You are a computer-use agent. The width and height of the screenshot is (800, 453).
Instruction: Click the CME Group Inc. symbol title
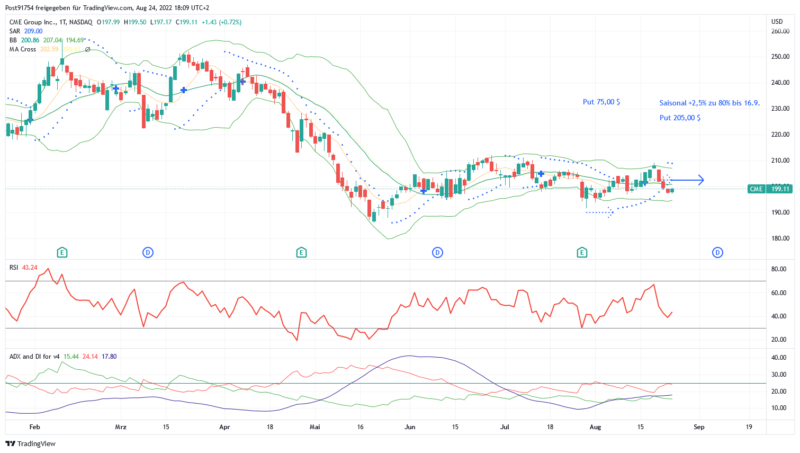click(x=40, y=22)
